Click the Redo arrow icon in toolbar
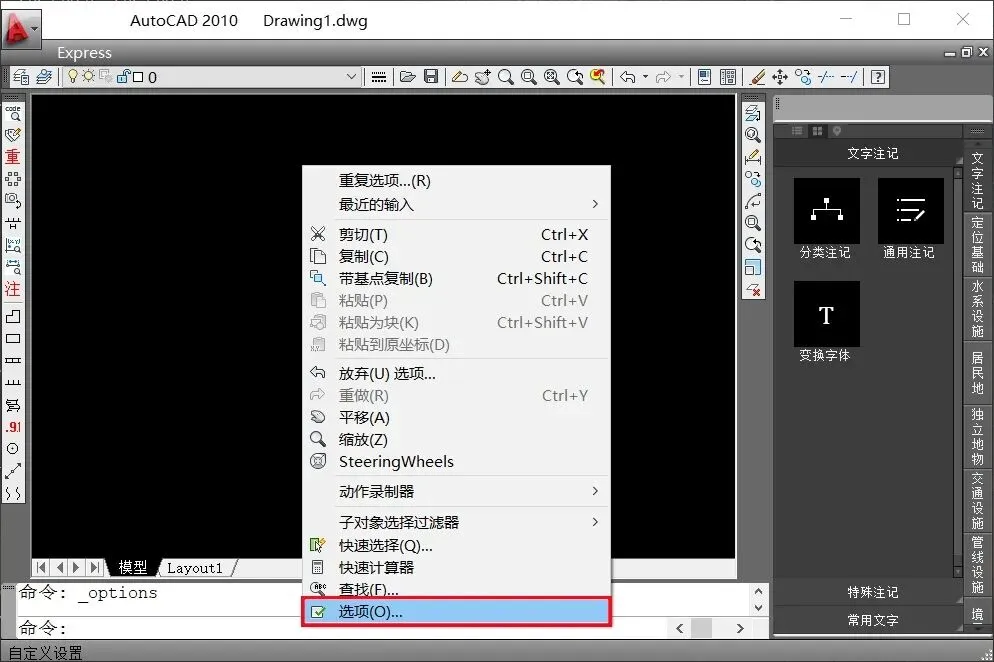994x662 pixels. pyautogui.click(x=663, y=77)
